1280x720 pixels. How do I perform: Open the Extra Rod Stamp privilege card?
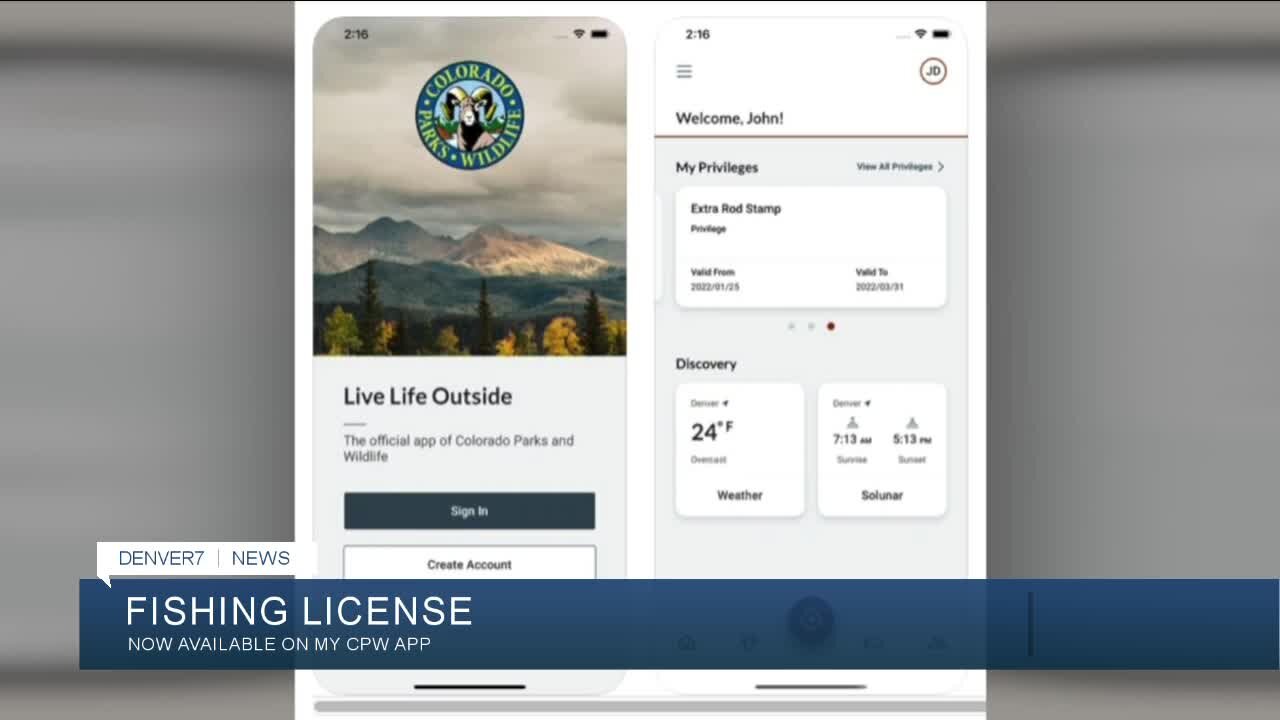810,246
